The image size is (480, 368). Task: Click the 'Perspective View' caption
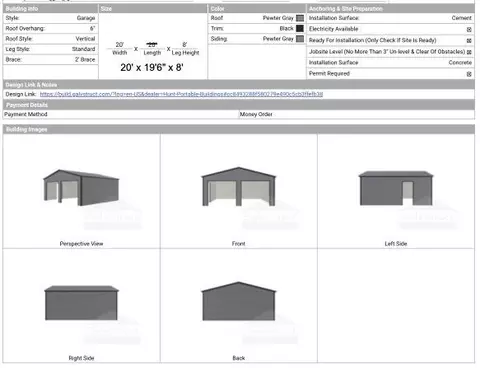coord(81,244)
